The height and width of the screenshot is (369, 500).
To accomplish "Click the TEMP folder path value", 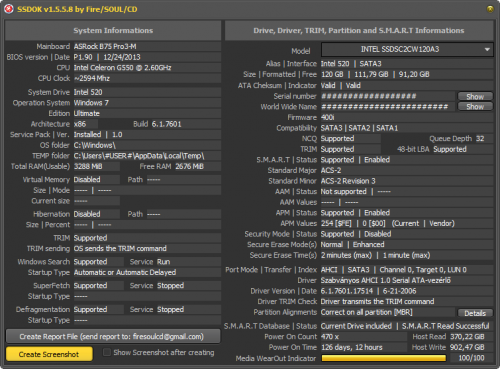I will tap(139, 156).
